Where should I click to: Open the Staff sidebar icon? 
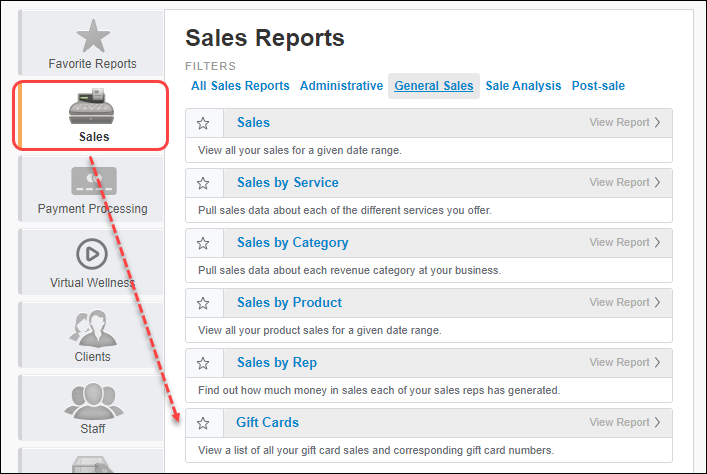[93, 400]
